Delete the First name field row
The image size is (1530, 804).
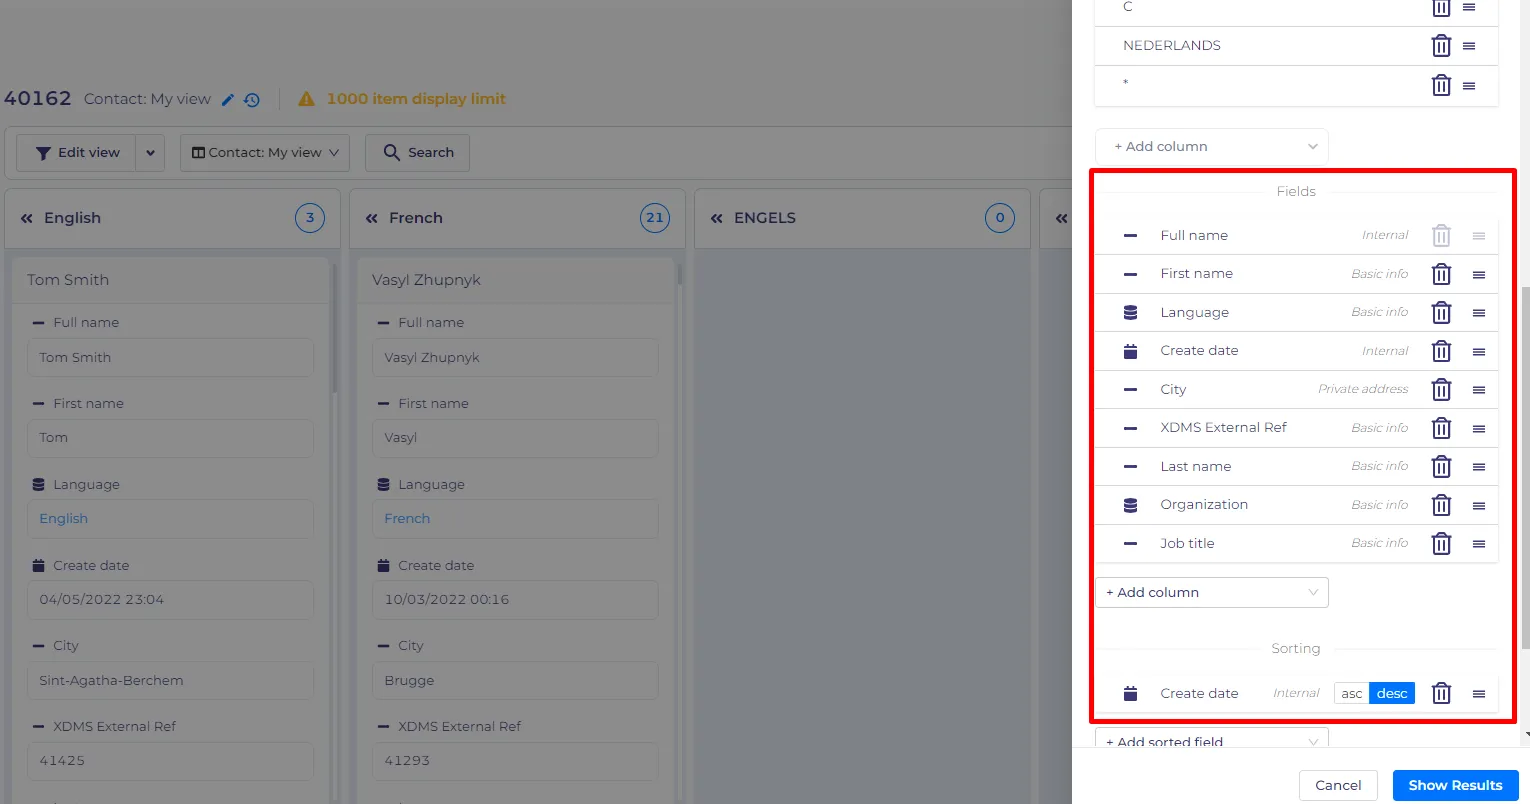(x=1441, y=274)
